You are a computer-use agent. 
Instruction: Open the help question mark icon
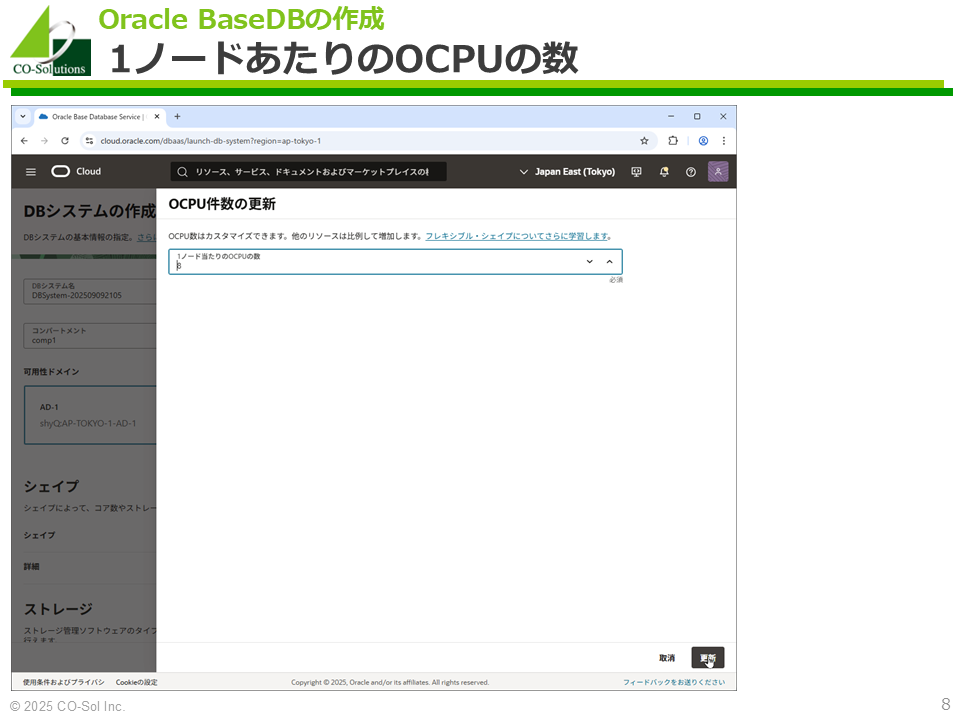[x=691, y=172]
